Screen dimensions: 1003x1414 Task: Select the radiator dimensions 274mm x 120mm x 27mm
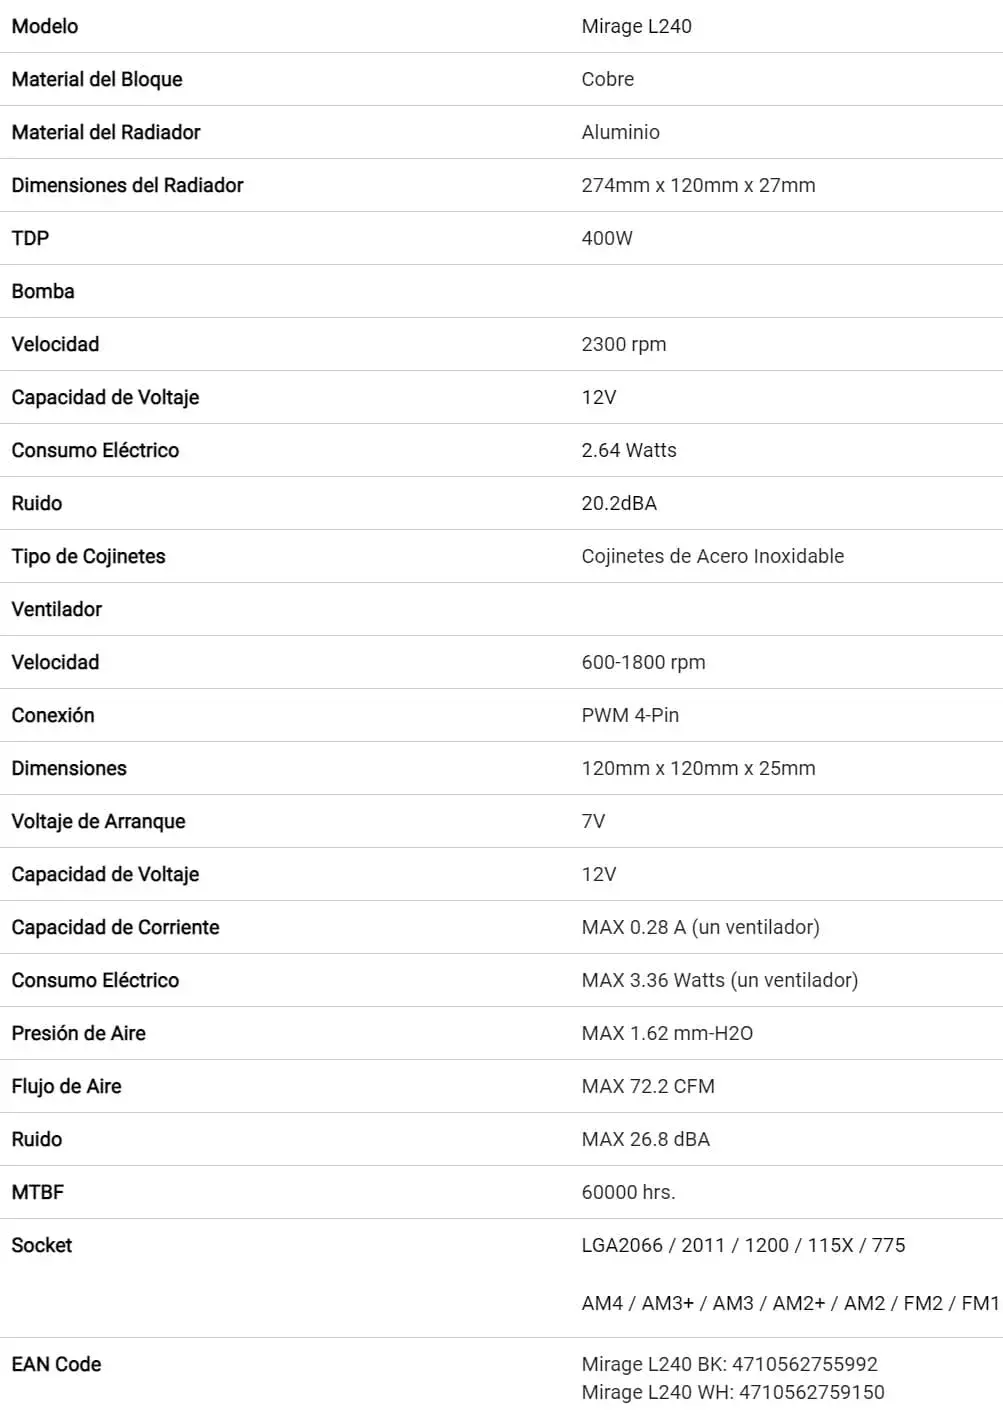[x=698, y=186]
